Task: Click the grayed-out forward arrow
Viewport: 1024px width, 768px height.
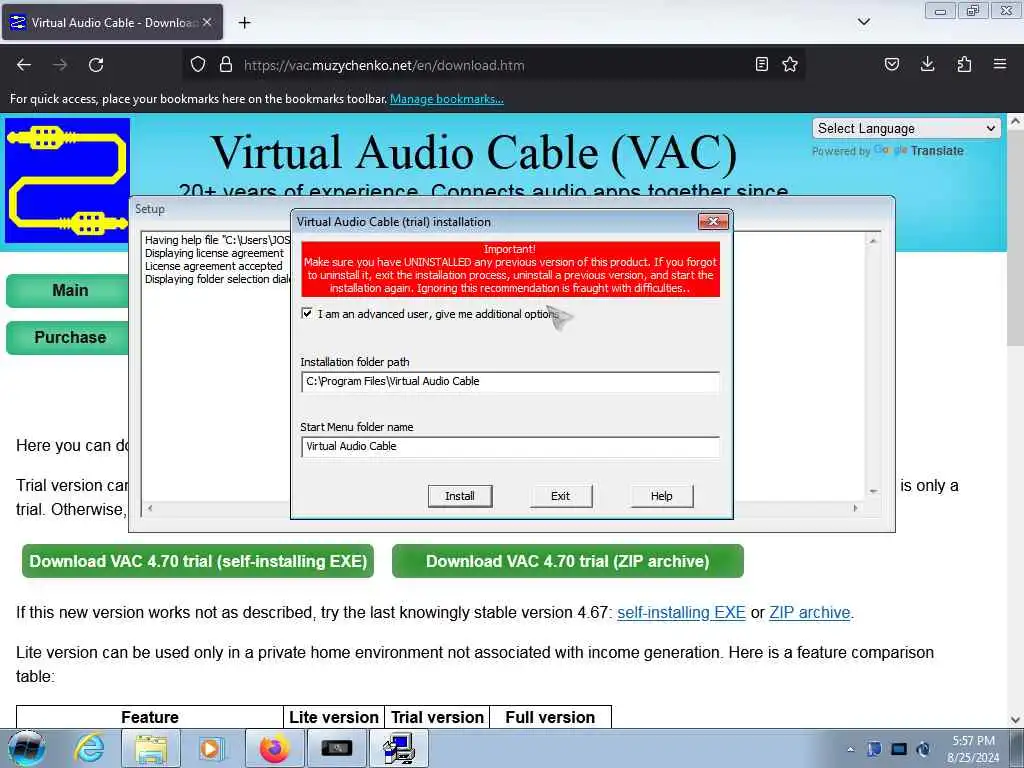Action: [x=60, y=65]
